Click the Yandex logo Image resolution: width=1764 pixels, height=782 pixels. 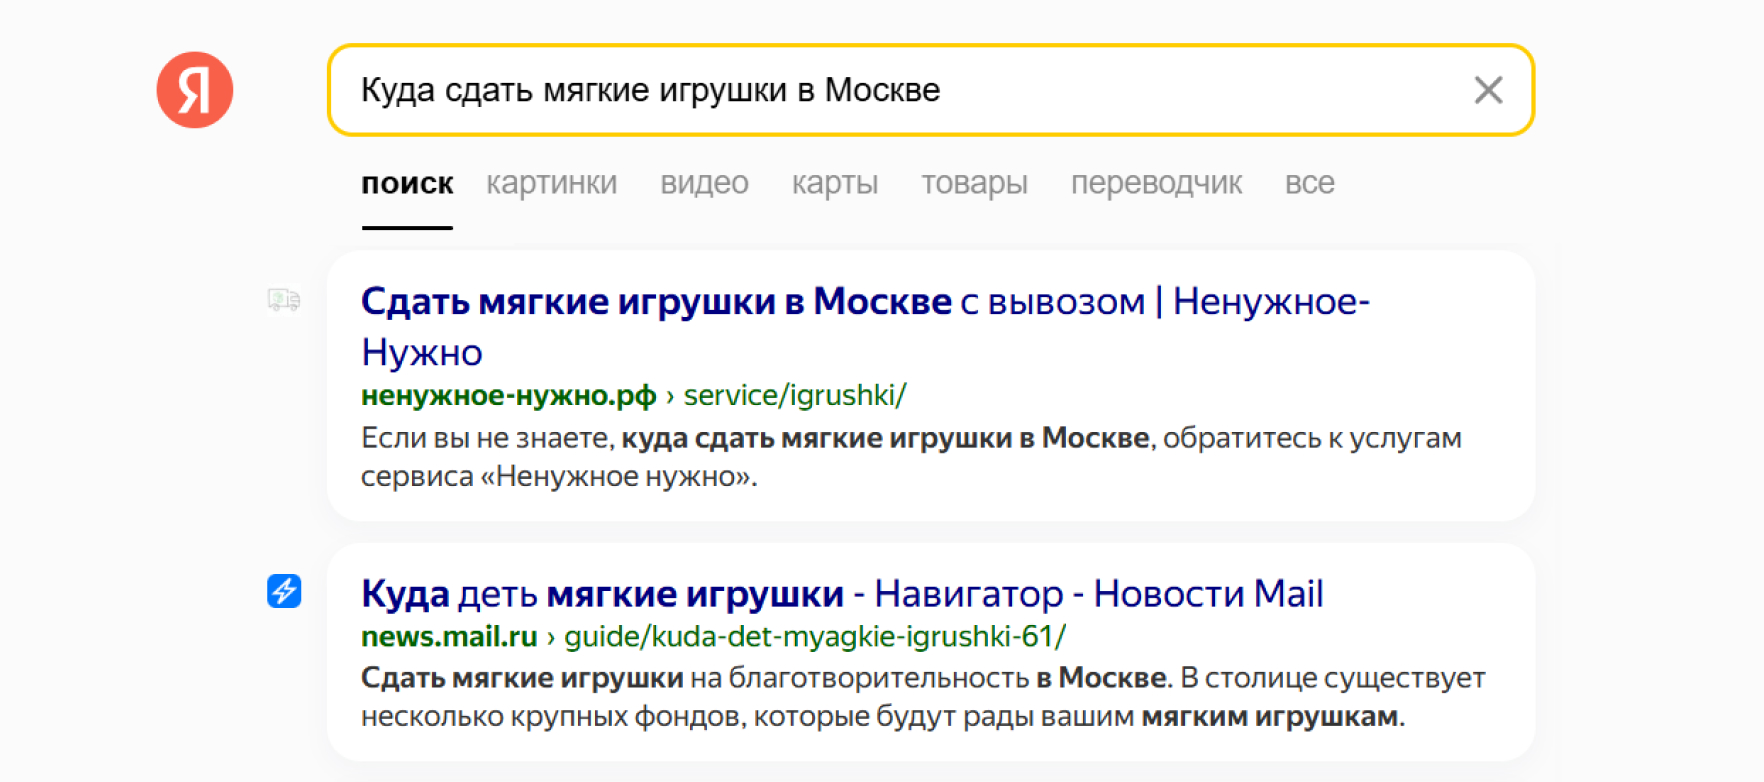click(x=195, y=90)
